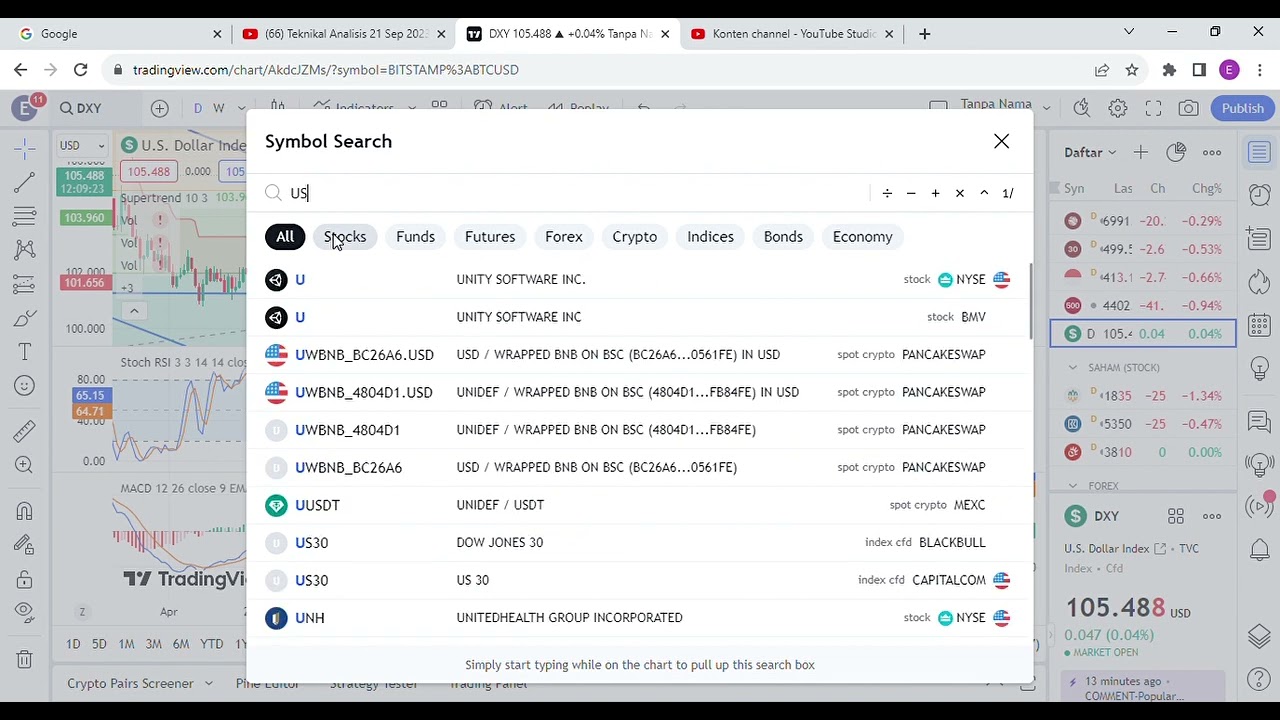This screenshot has width=1280, height=720.
Task: Collapse the indicator legend arrow
Action: 133,311
